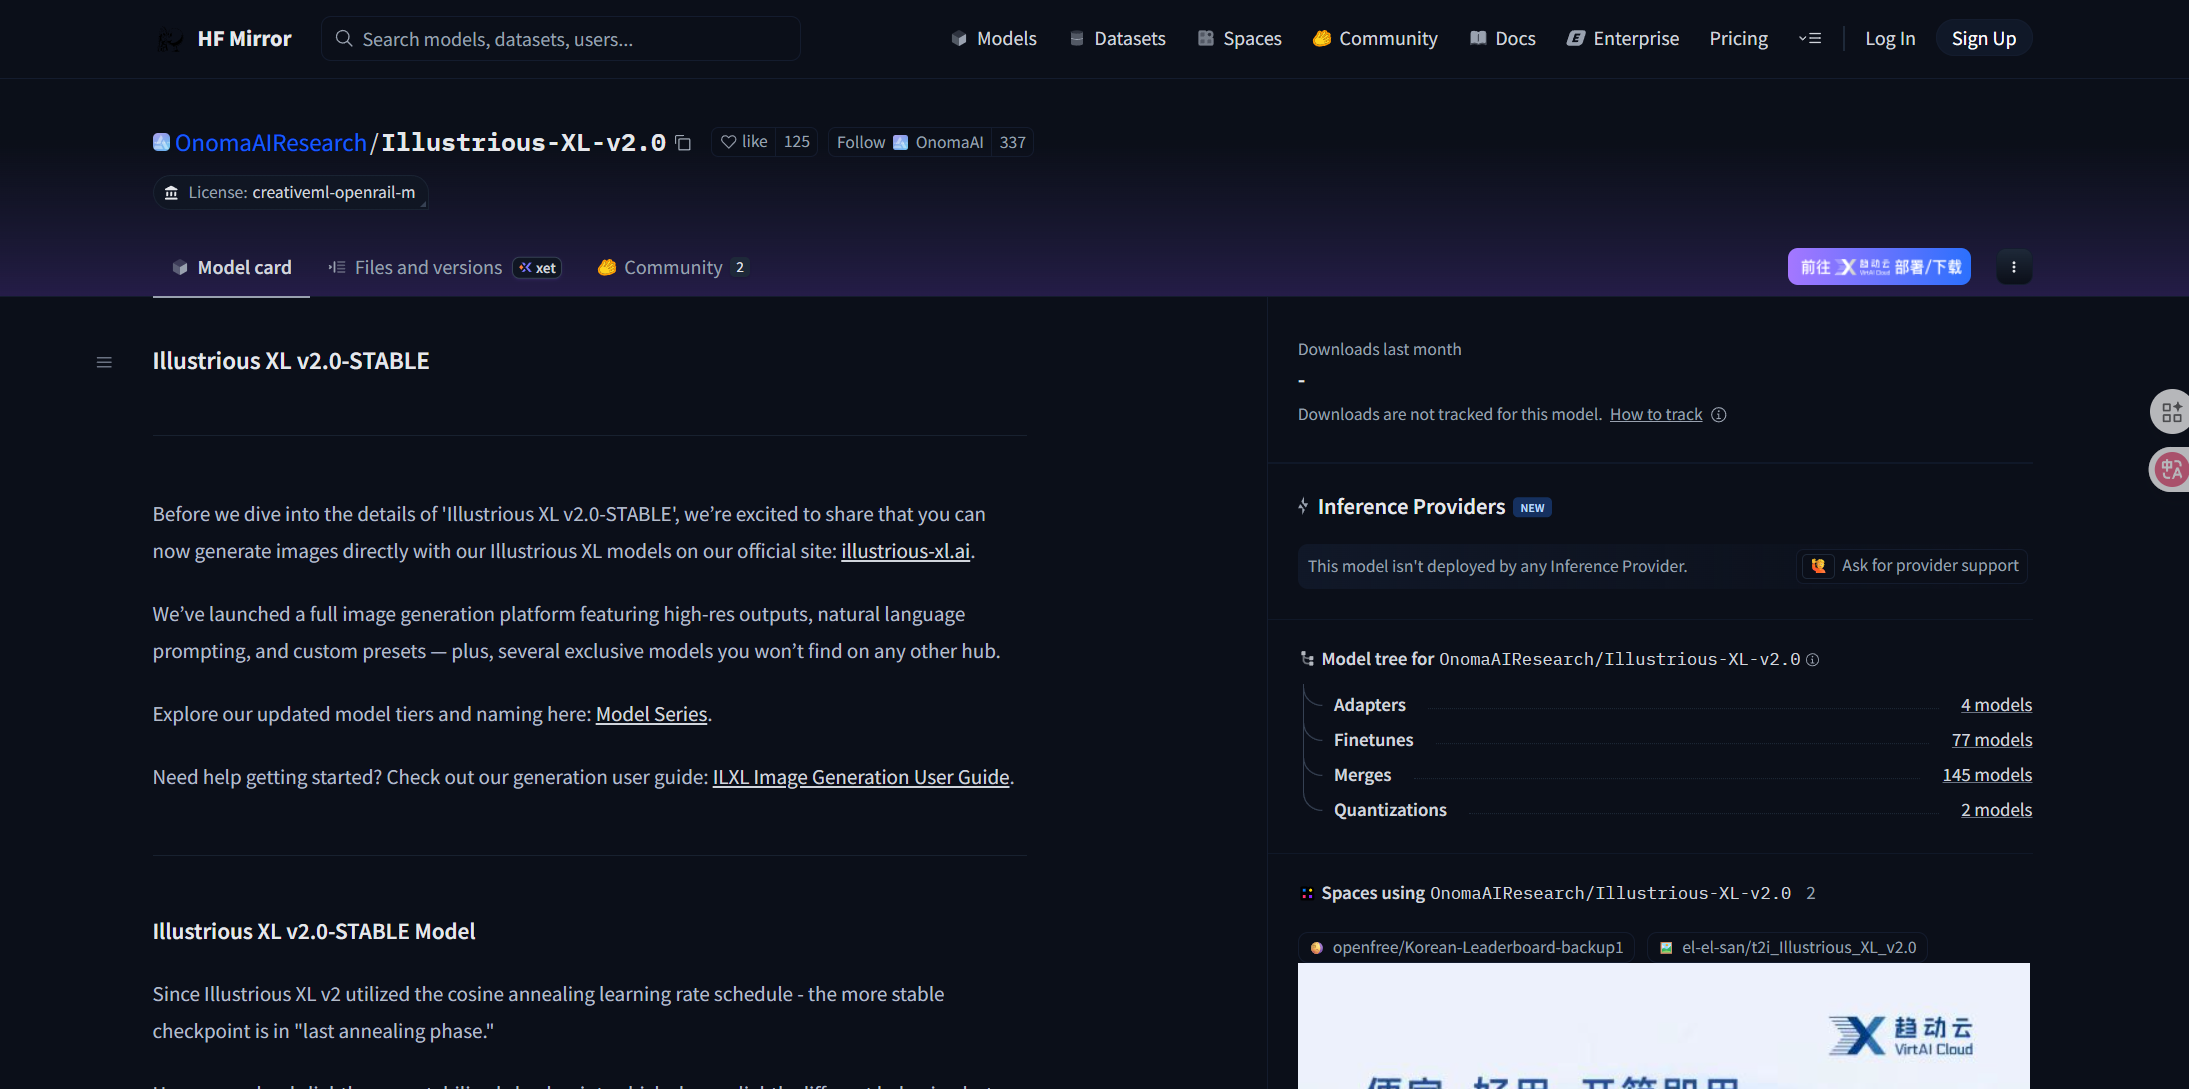Viewport: 2189px width, 1089px height.
Task: Open the three-dot more options button
Action: [x=2014, y=267]
